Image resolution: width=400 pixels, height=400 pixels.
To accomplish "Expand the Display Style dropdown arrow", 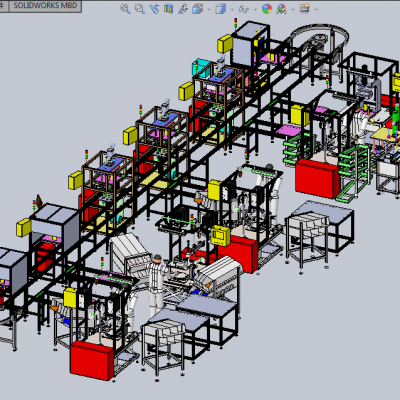I will click(232, 9).
